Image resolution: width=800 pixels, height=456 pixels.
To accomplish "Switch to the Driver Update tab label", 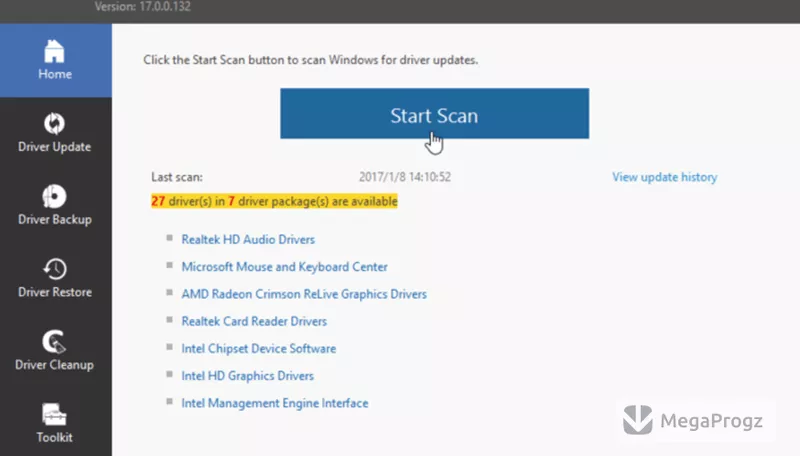I will coord(55,147).
